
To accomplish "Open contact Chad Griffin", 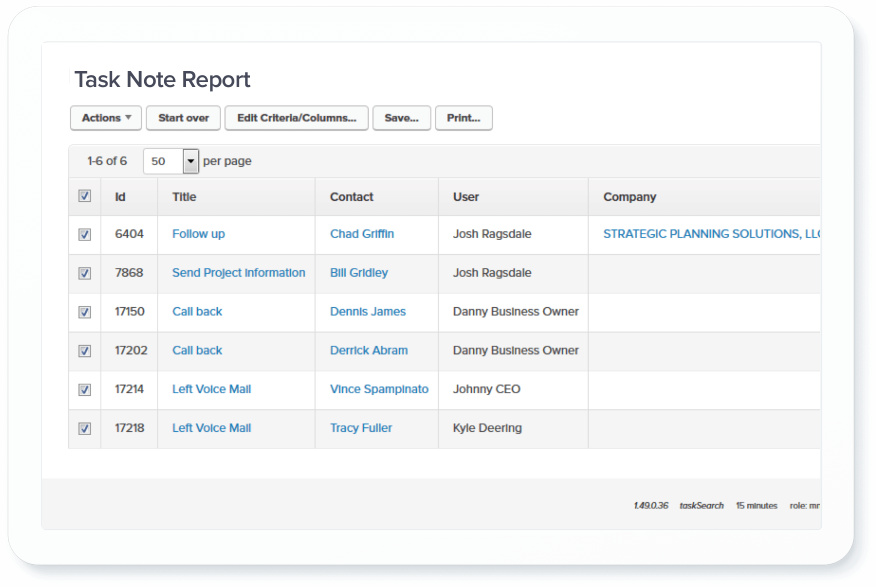I will pyautogui.click(x=361, y=234).
